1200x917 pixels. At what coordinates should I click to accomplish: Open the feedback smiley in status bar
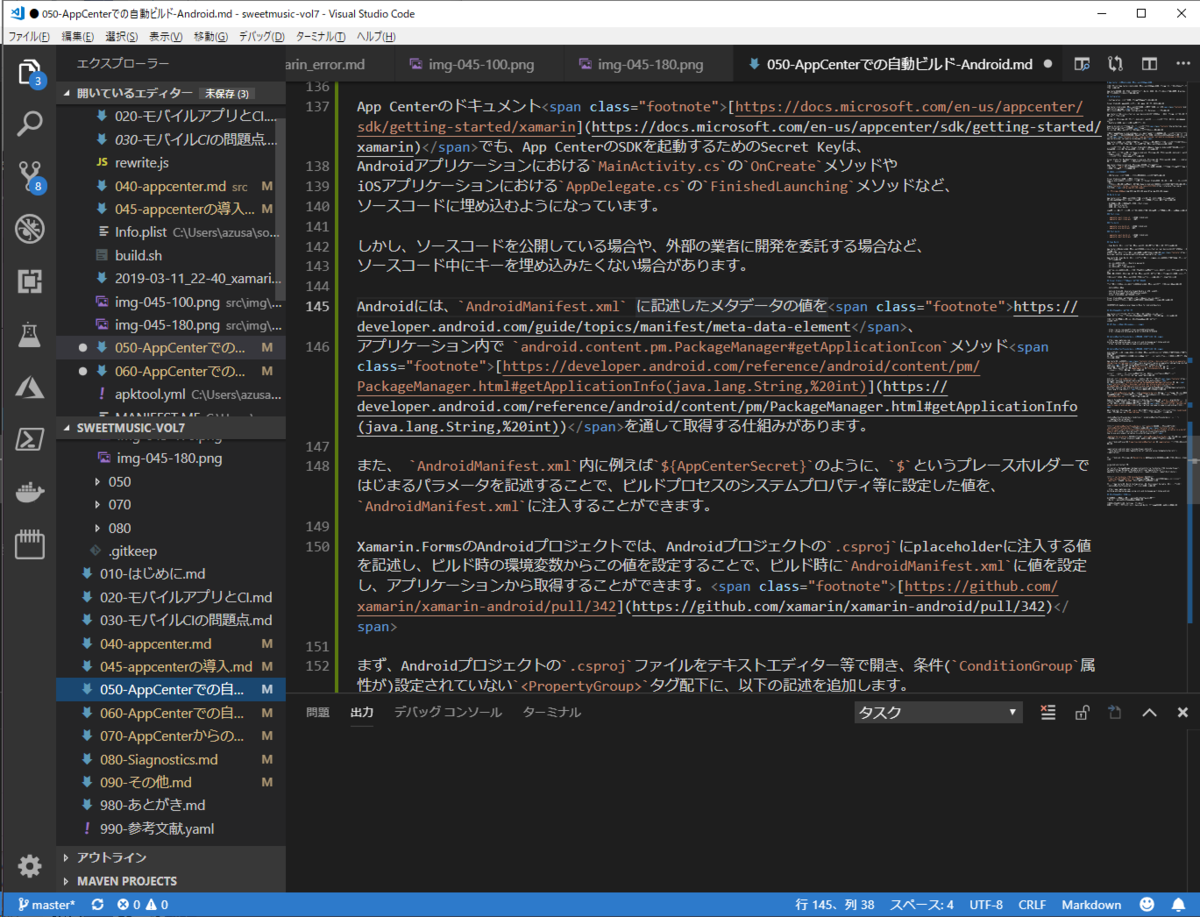click(1147, 905)
